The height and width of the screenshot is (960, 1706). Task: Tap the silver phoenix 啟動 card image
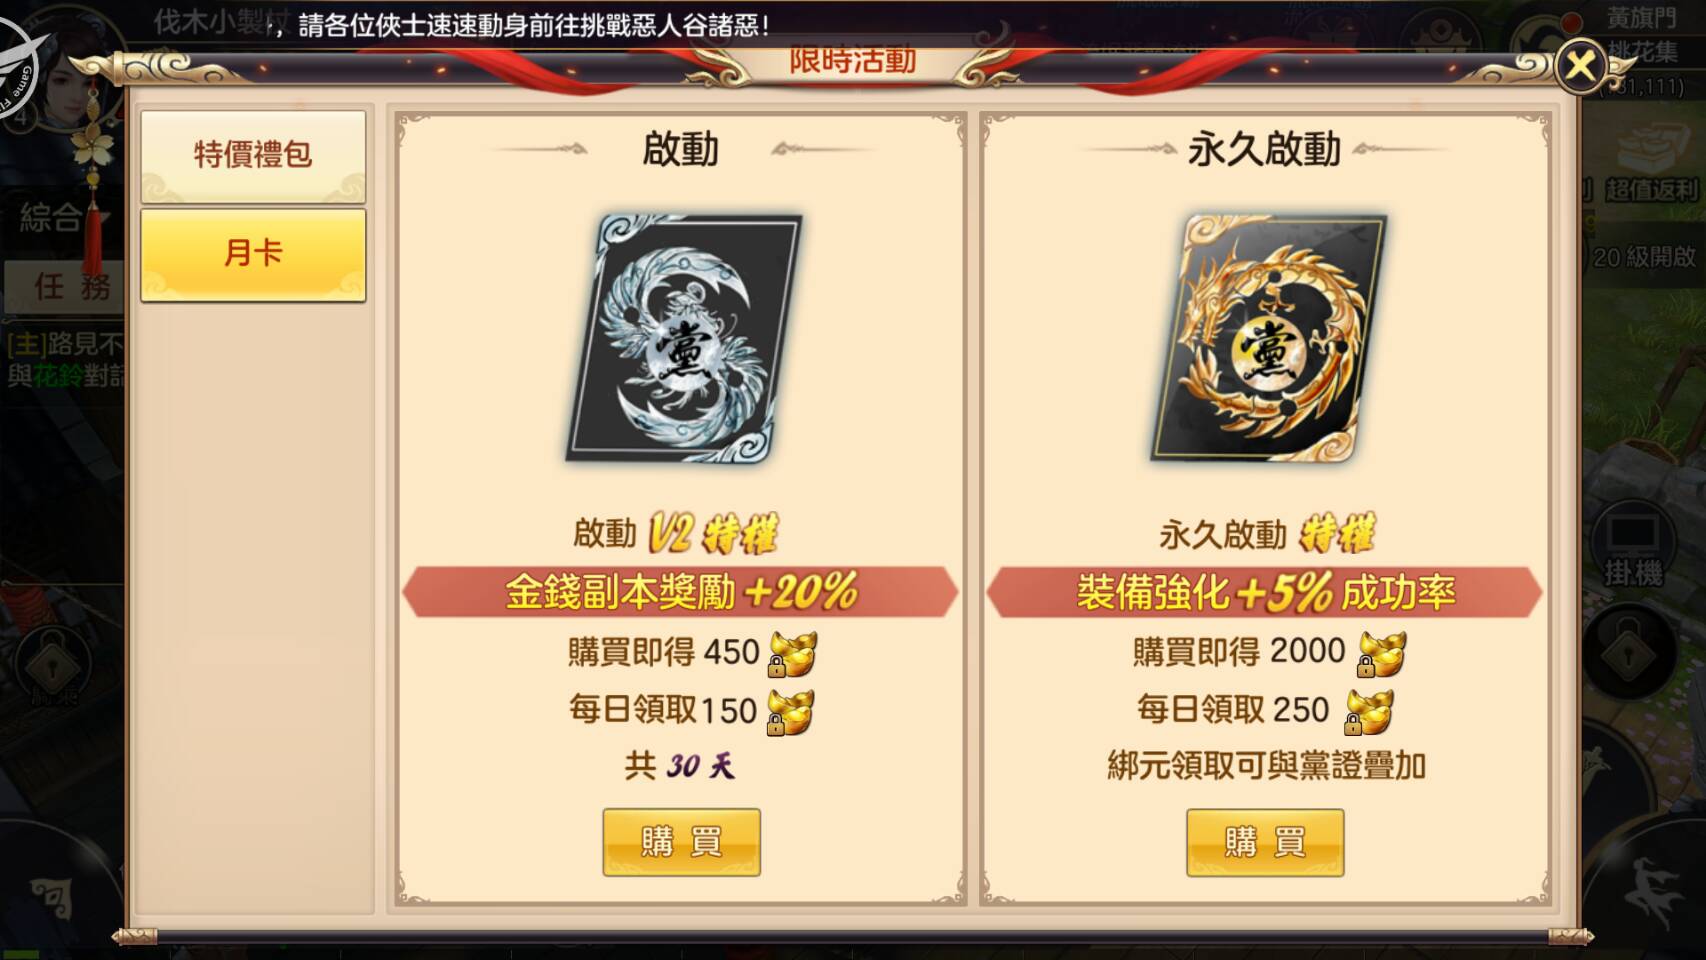[683, 338]
